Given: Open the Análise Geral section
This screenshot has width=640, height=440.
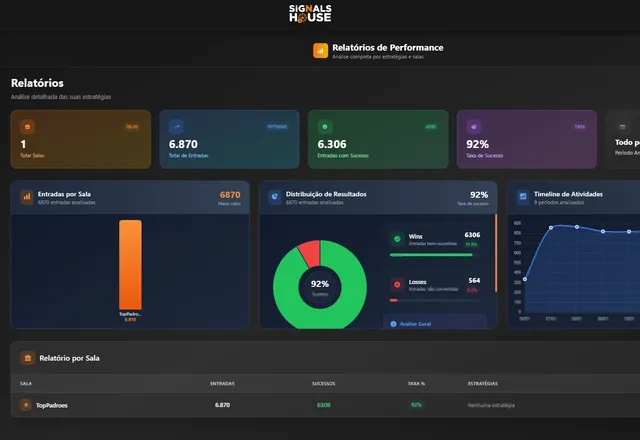Looking at the screenshot, I should [x=435, y=322].
